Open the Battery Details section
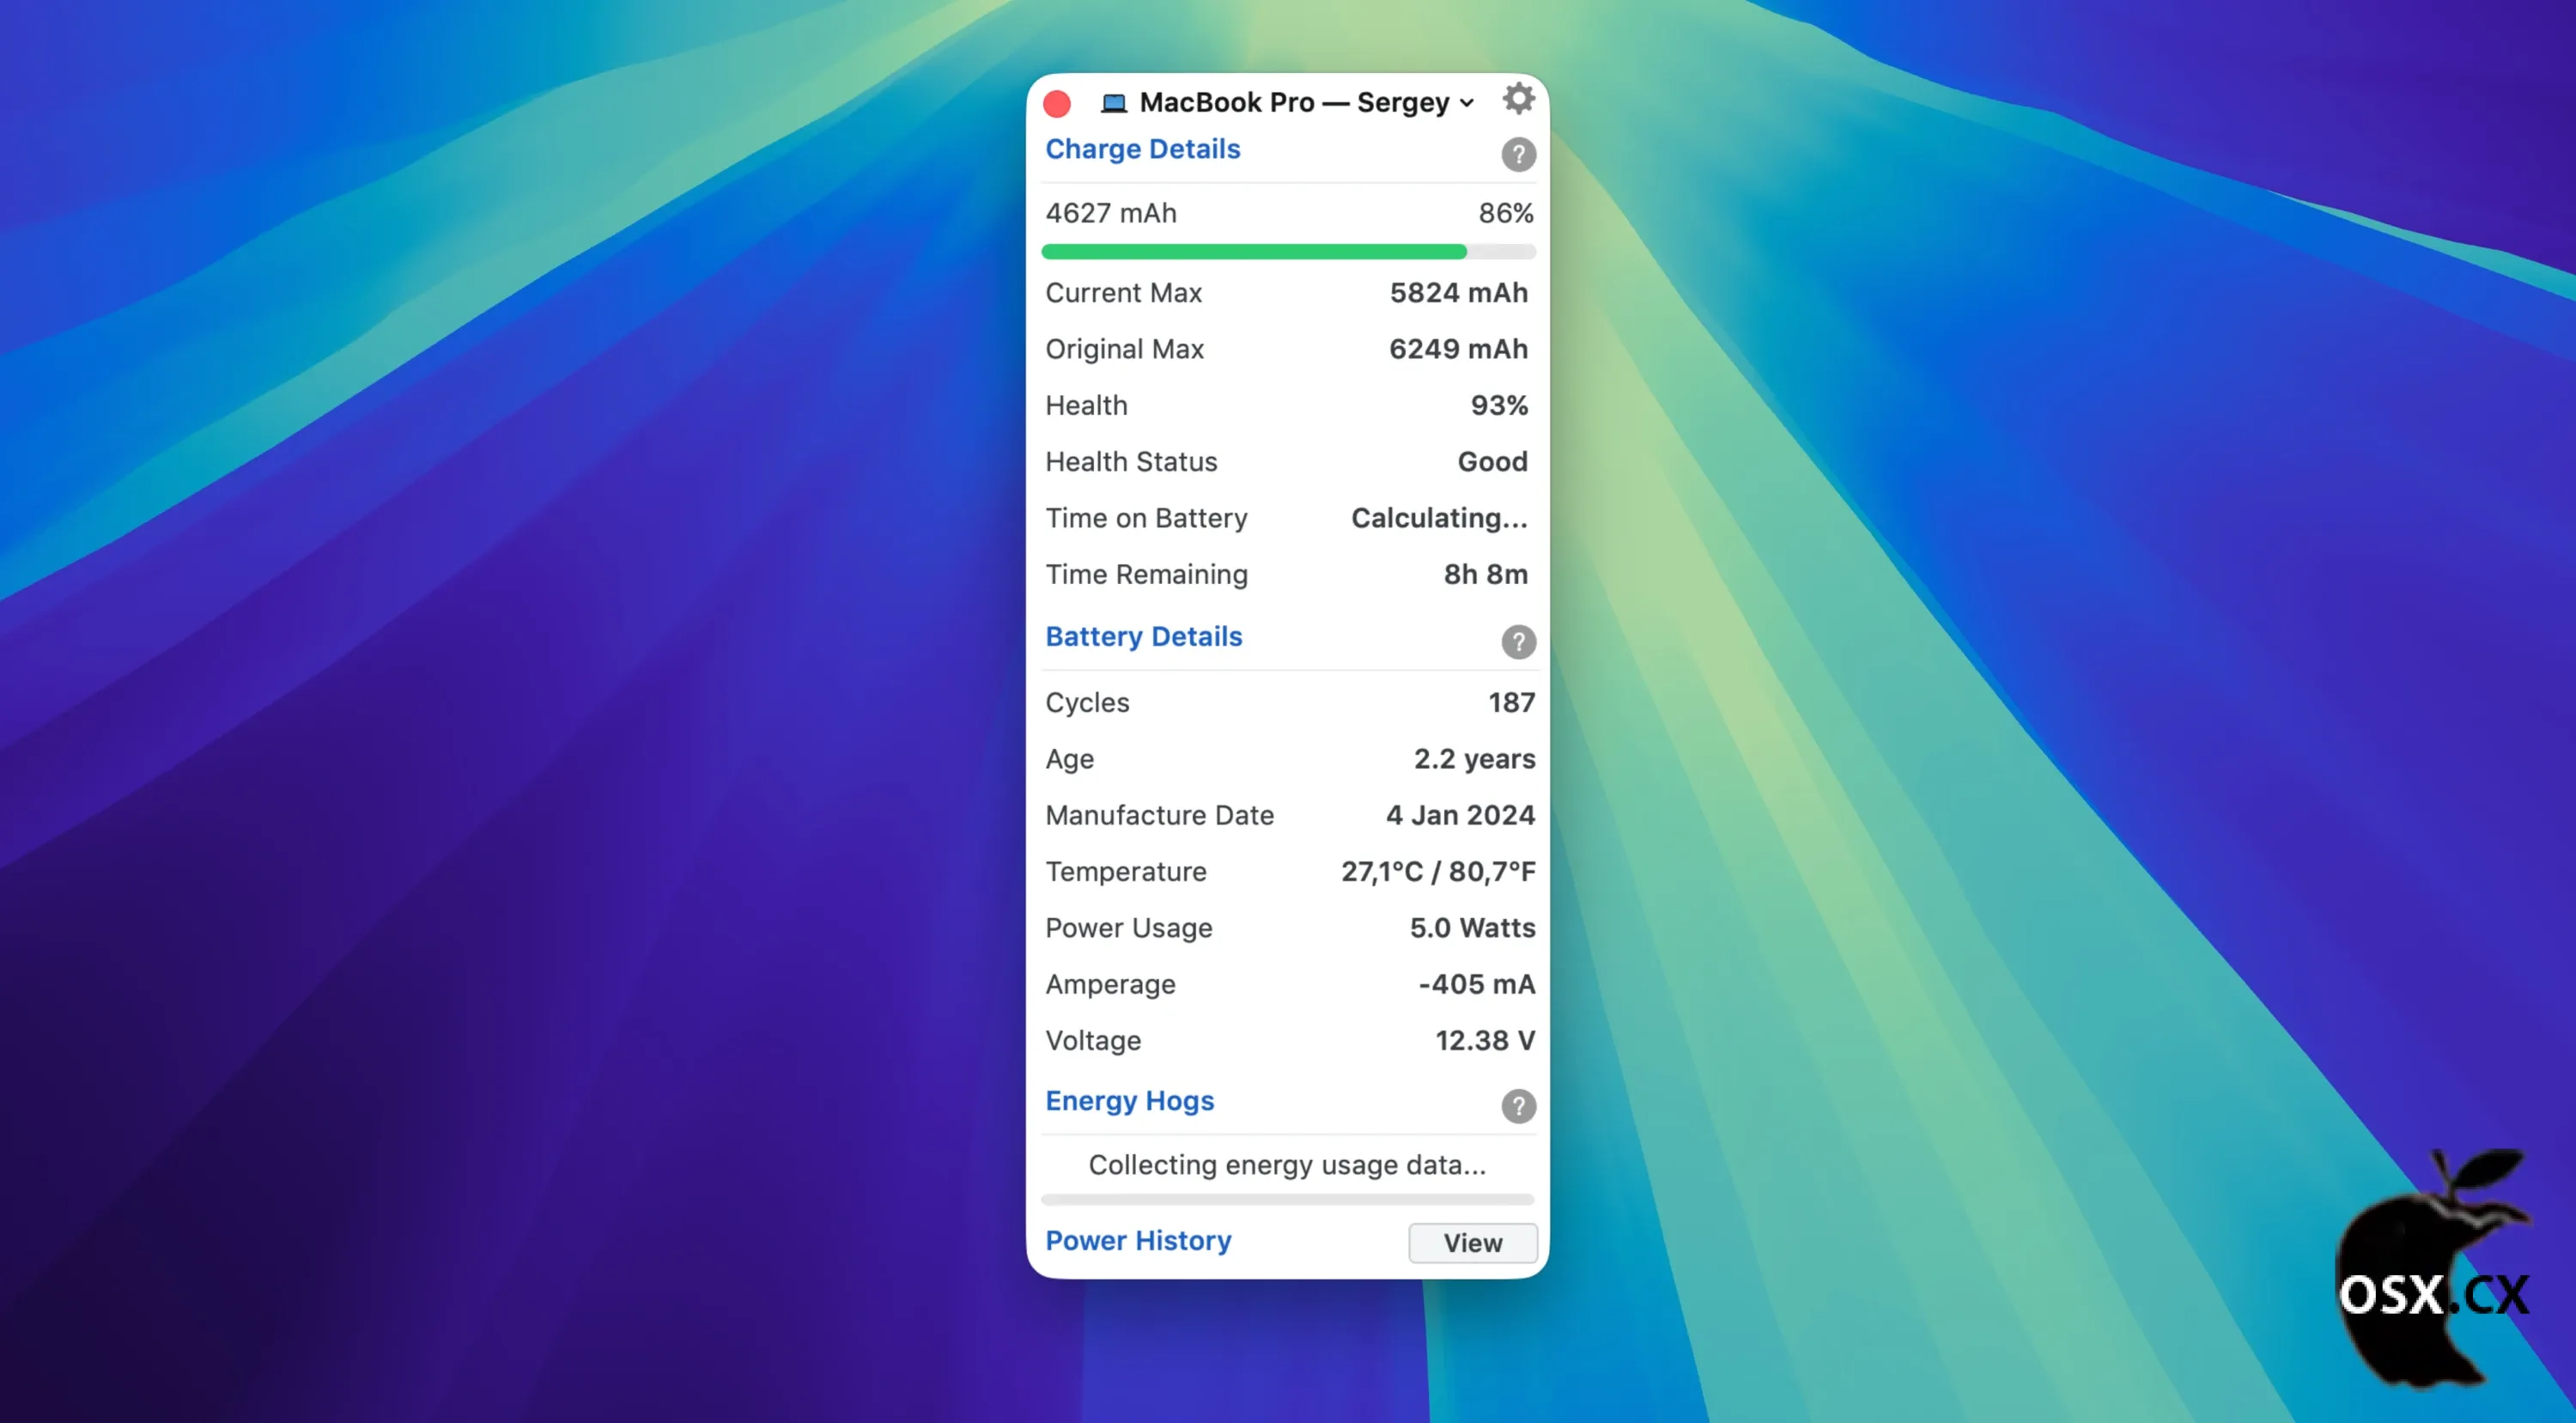 click(x=1144, y=636)
